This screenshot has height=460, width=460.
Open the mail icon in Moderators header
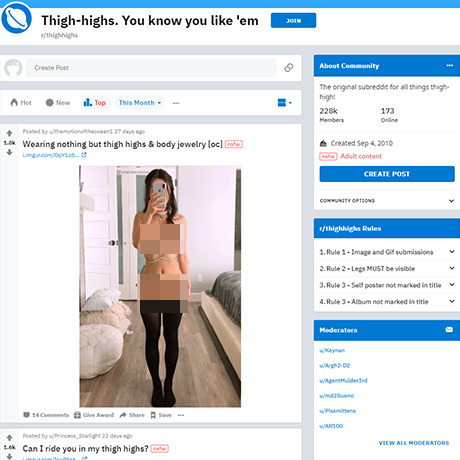[449, 330]
